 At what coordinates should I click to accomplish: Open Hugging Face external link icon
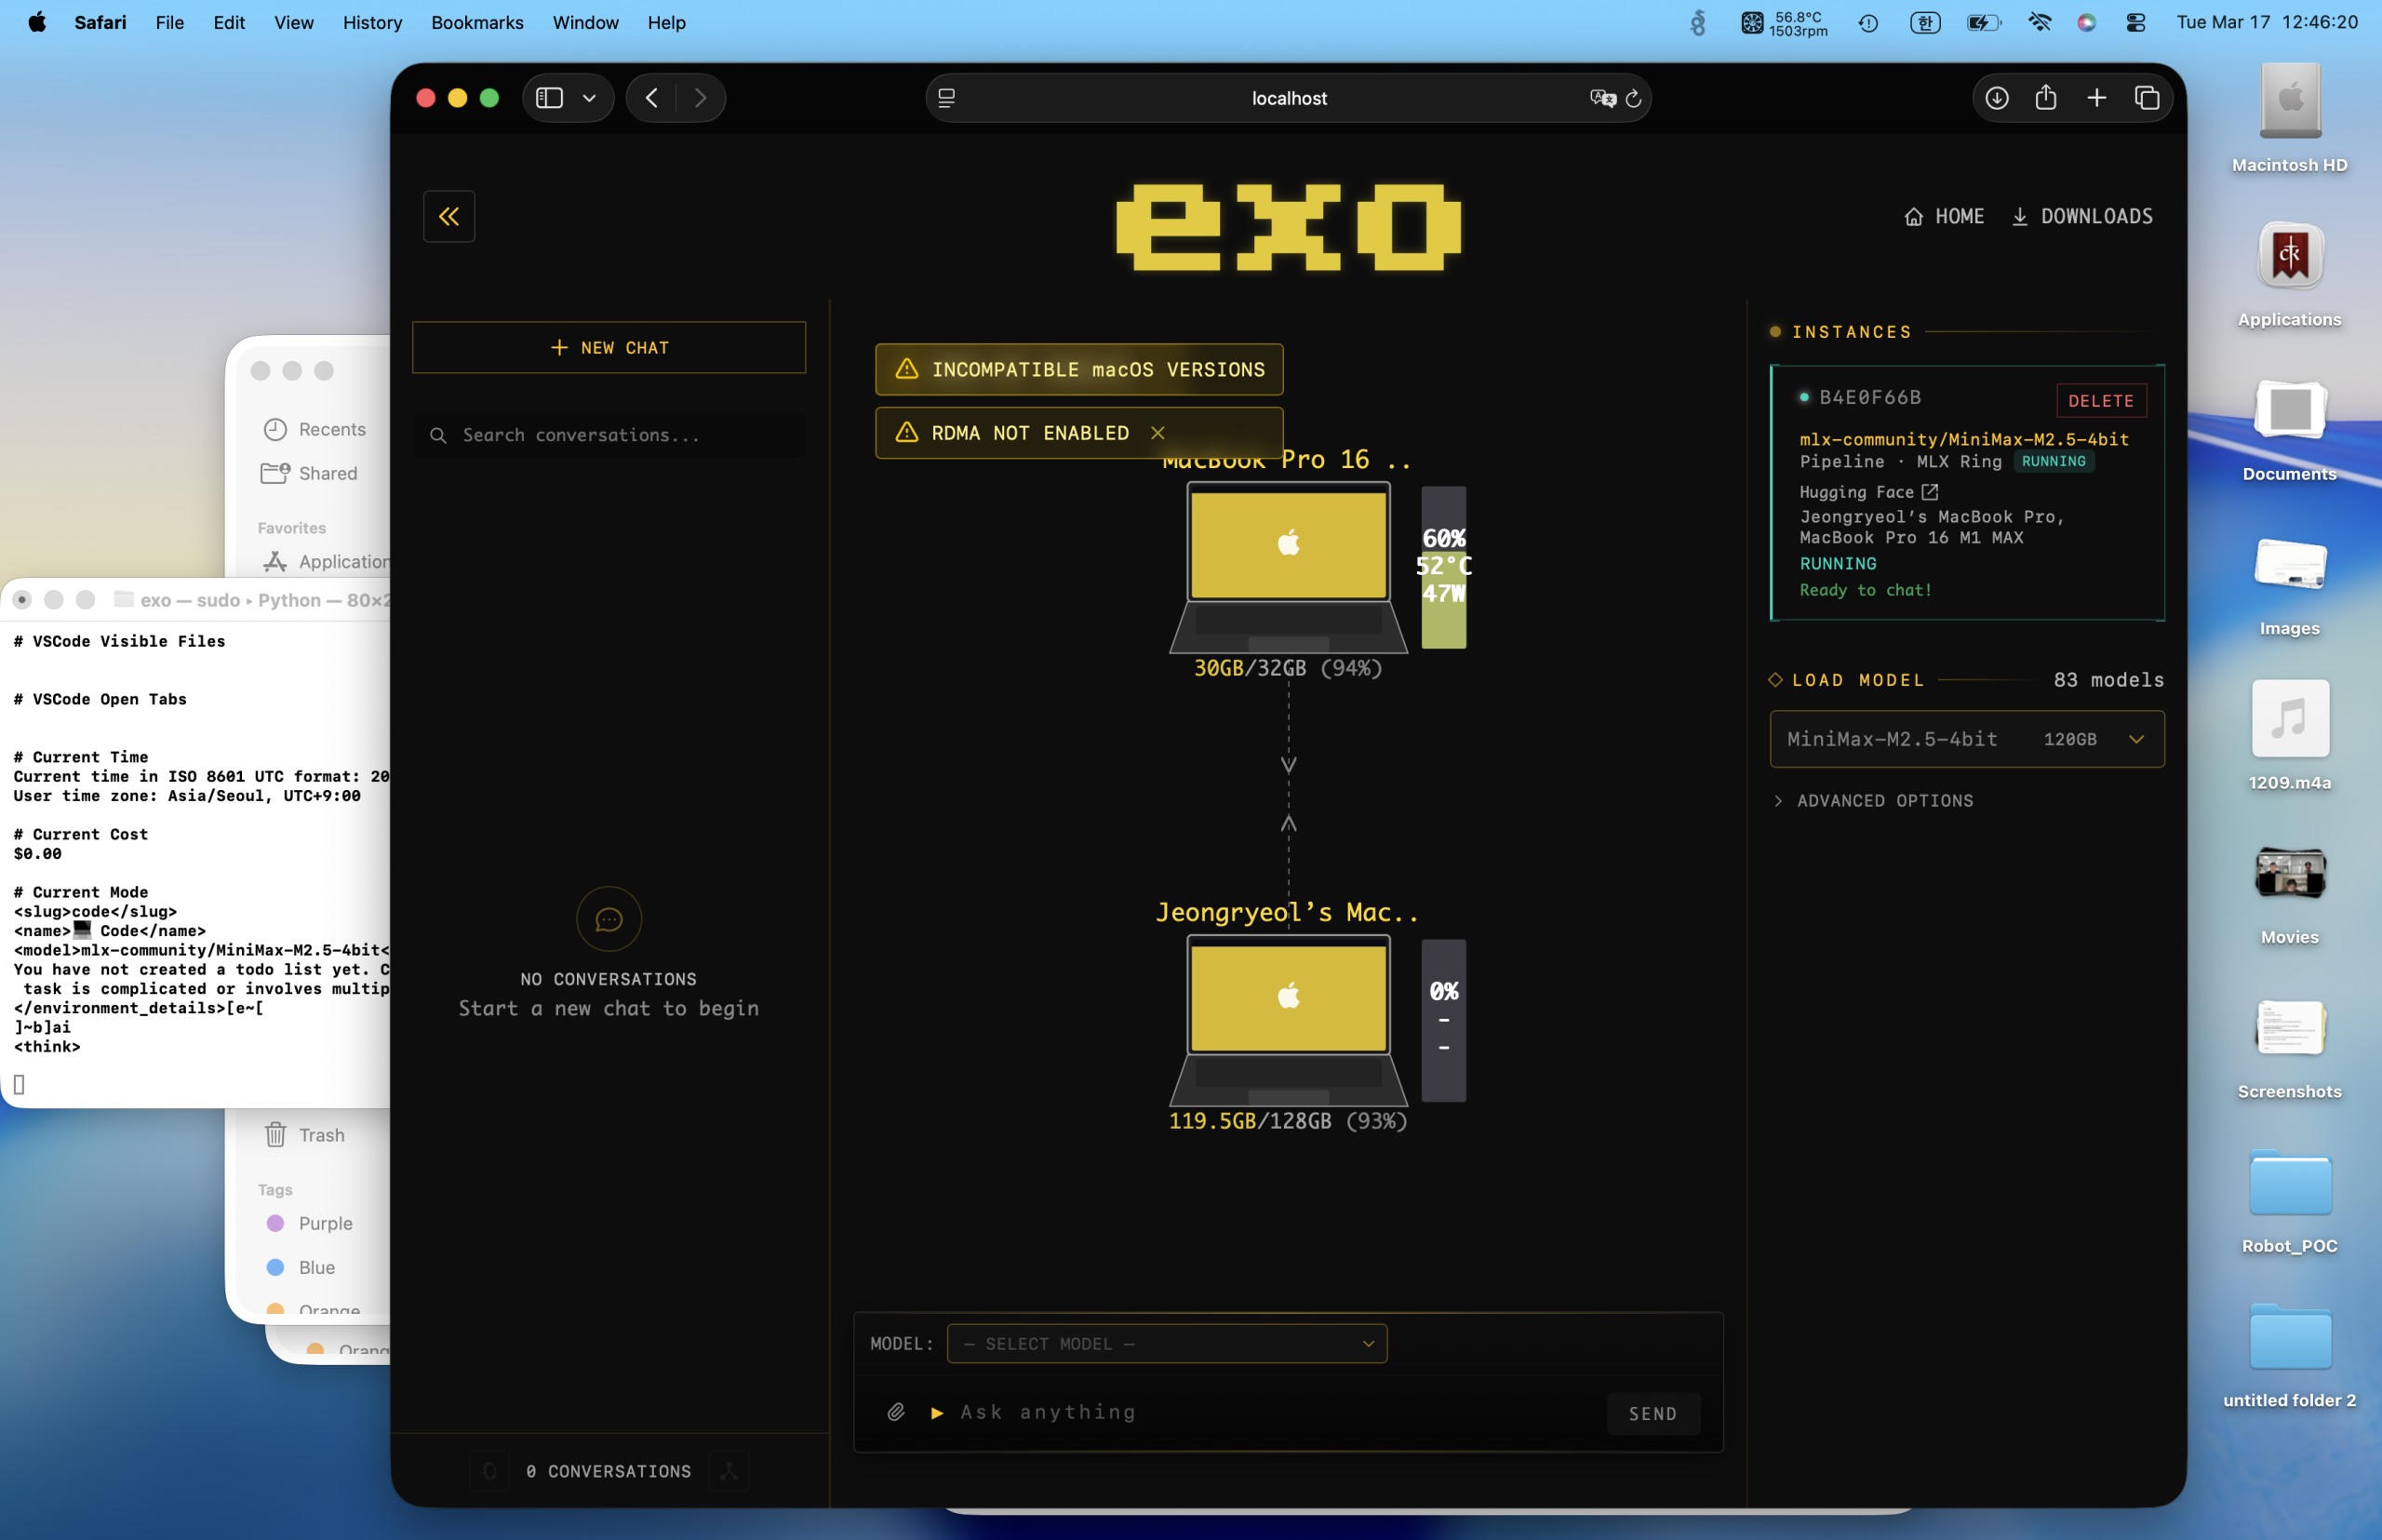point(1930,492)
